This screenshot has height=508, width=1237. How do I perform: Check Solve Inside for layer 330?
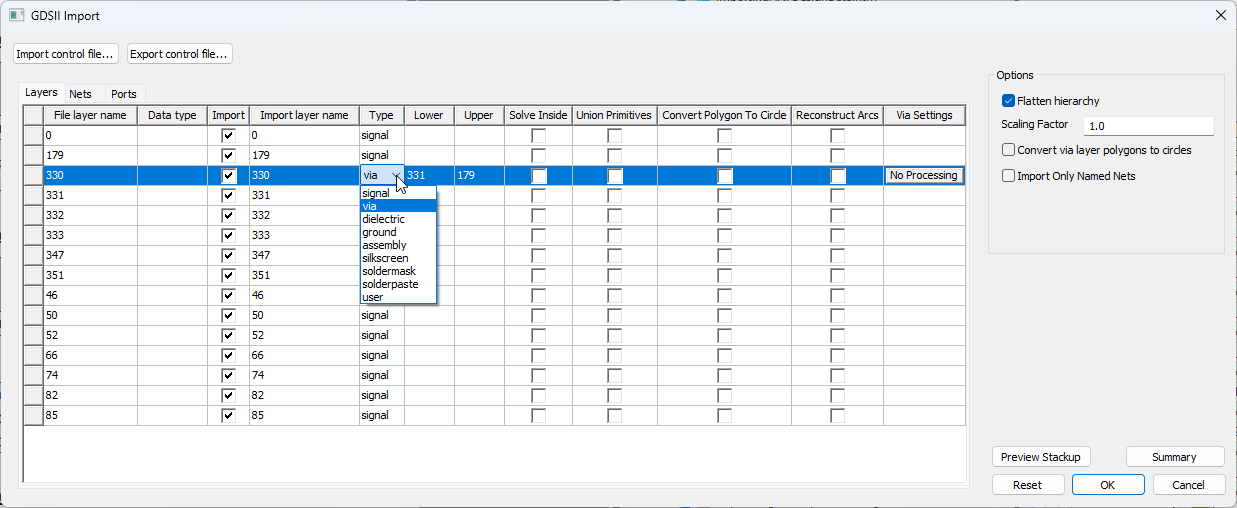click(538, 176)
